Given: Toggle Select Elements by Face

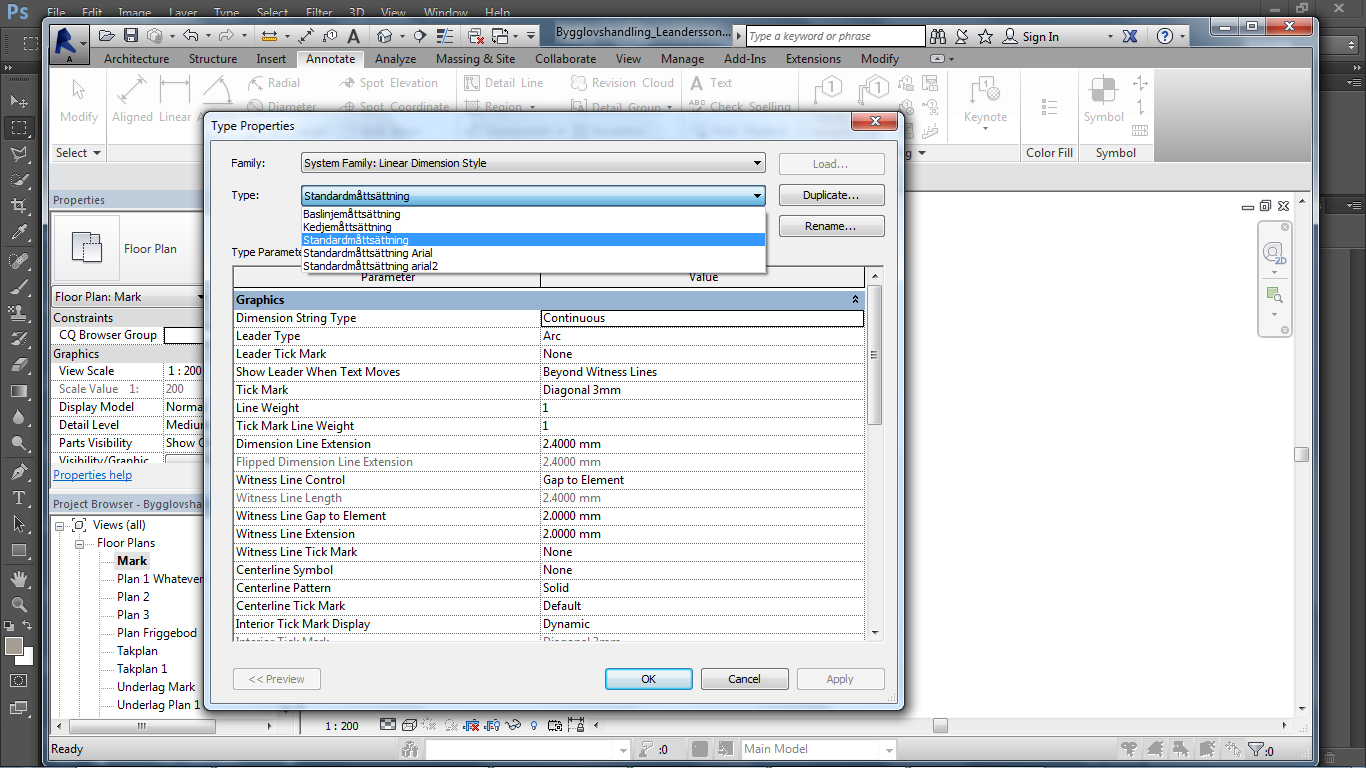Looking at the screenshot, I should click(x=1207, y=749).
